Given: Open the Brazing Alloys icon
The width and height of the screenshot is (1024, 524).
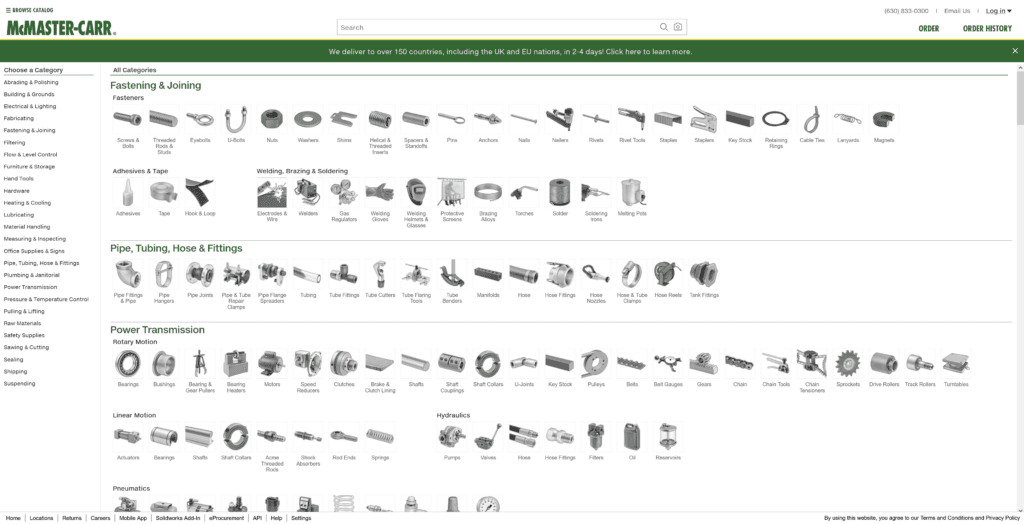Looking at the screenshot, I should click(488, 193).
